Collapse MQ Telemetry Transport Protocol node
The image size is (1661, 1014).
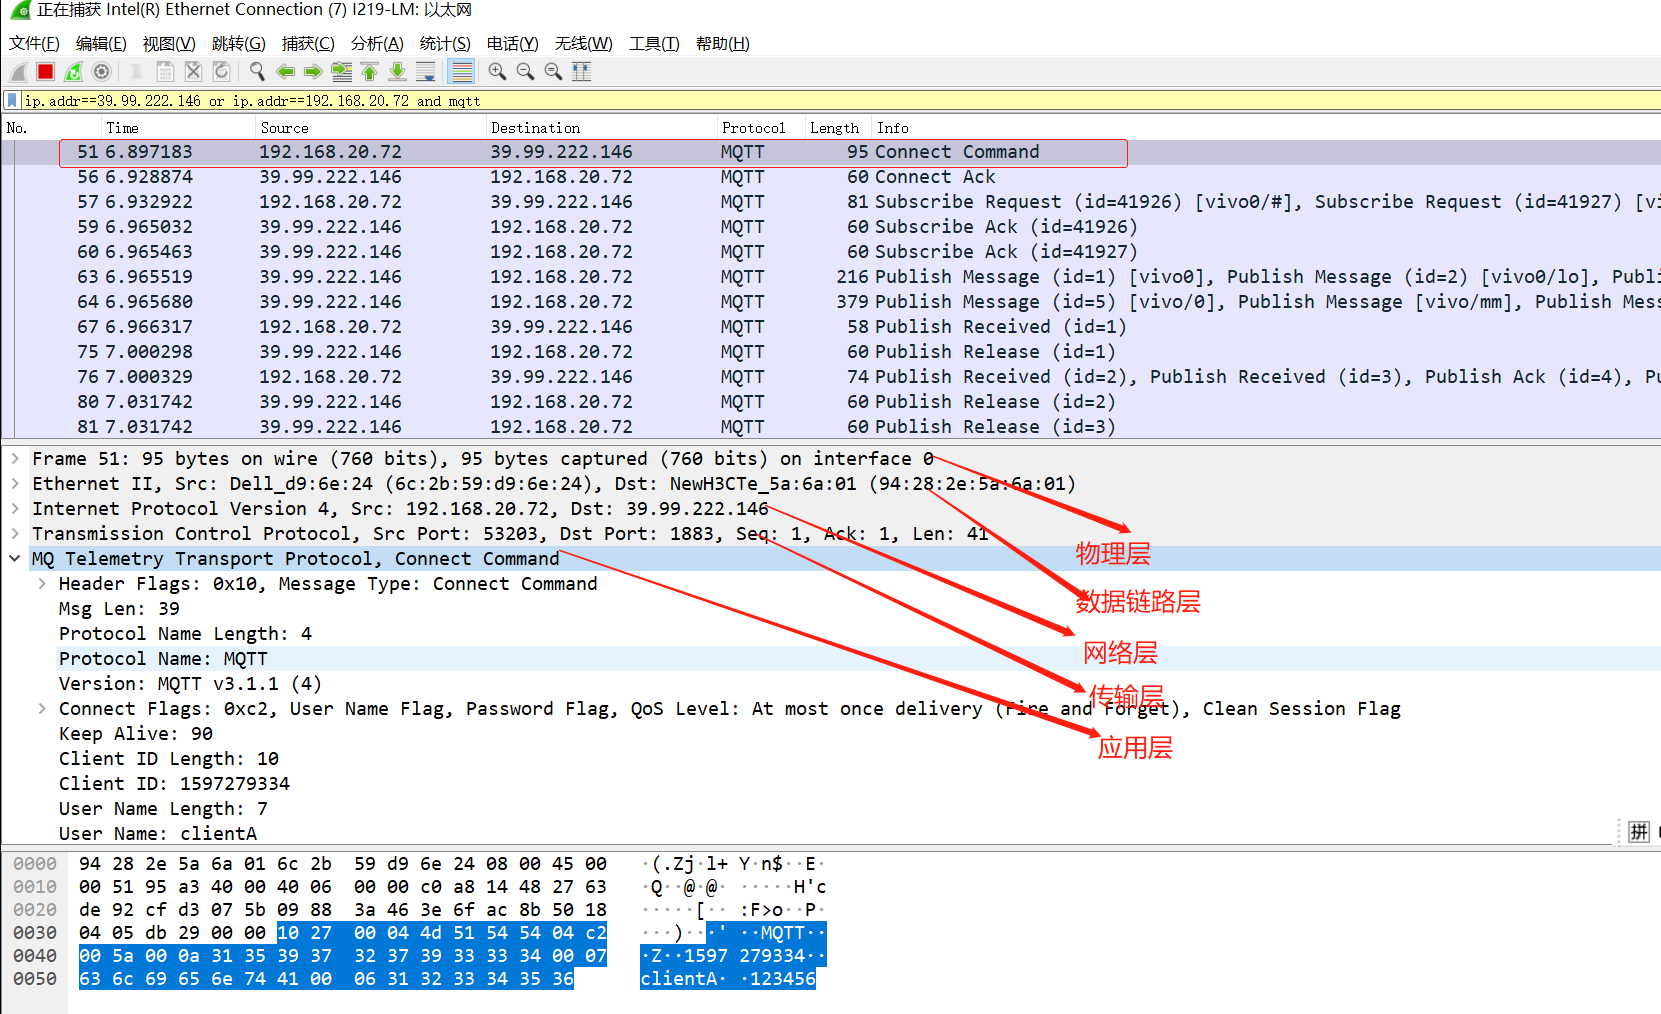15,558
